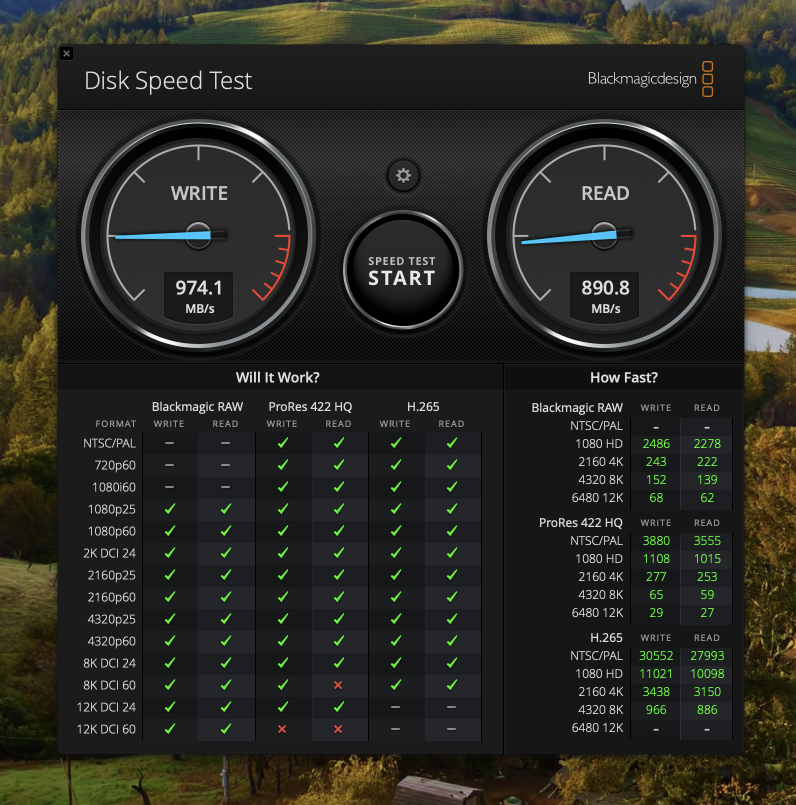Click the 12K DCI 24 H.265 write dash
This screenshot has width=796, height=805.
[x=395, y=707]
